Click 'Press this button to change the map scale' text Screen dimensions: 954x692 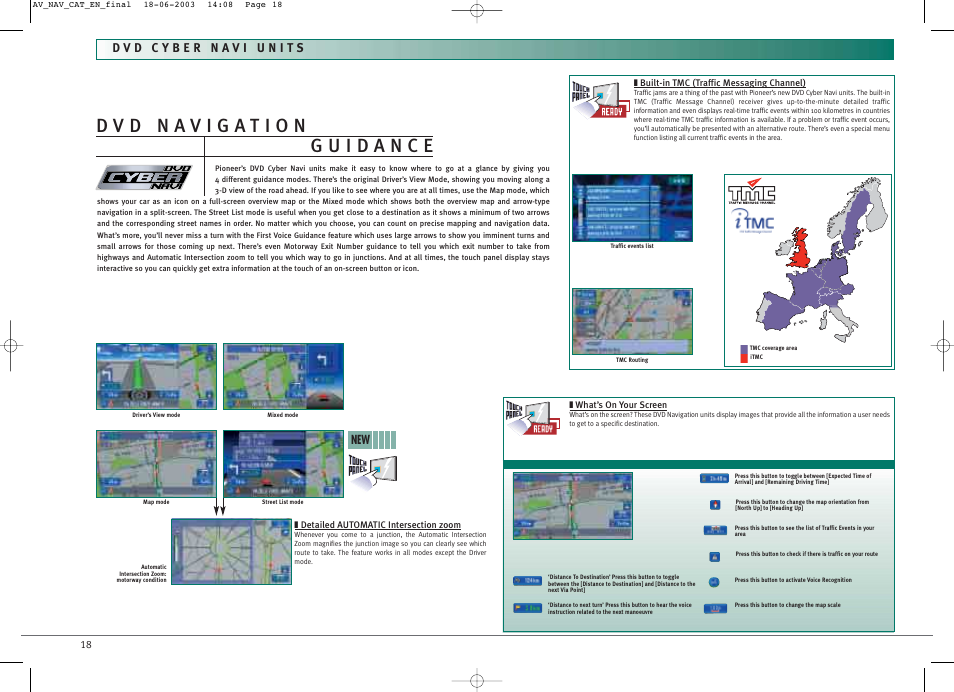(x=787, y=605)
